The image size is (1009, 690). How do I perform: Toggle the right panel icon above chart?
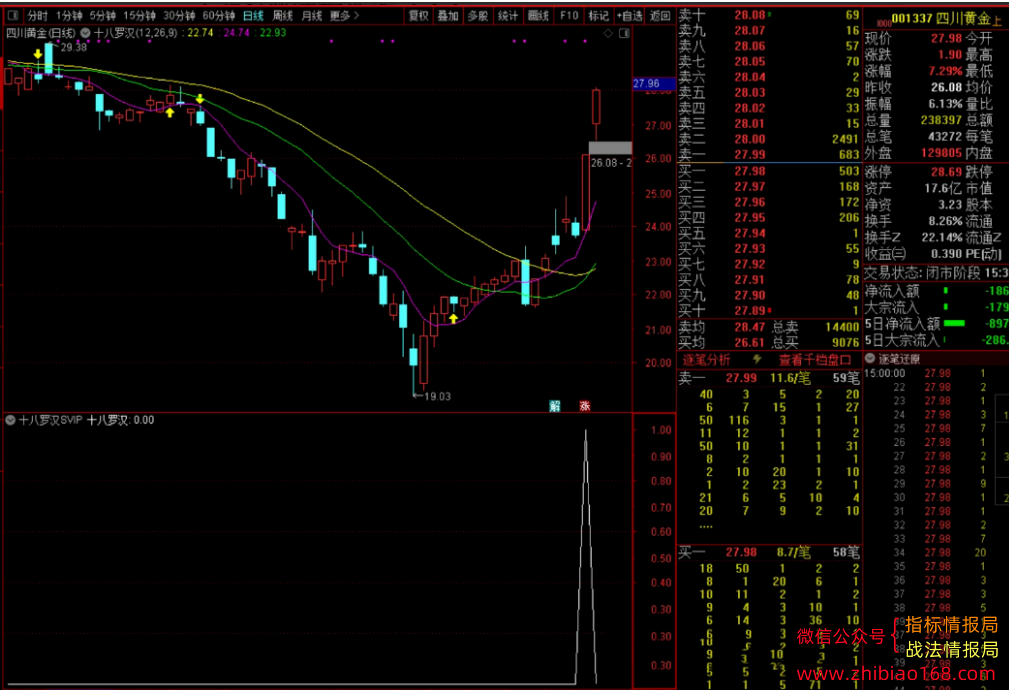pyautogui.click(x=624, y=33)
